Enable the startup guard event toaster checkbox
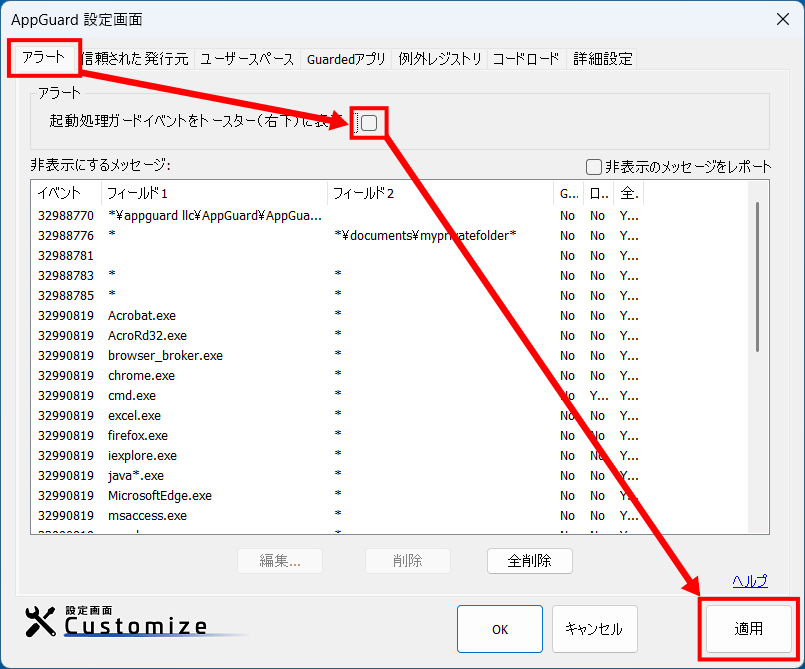The image size is (805, 669). [x=369, y=122]
